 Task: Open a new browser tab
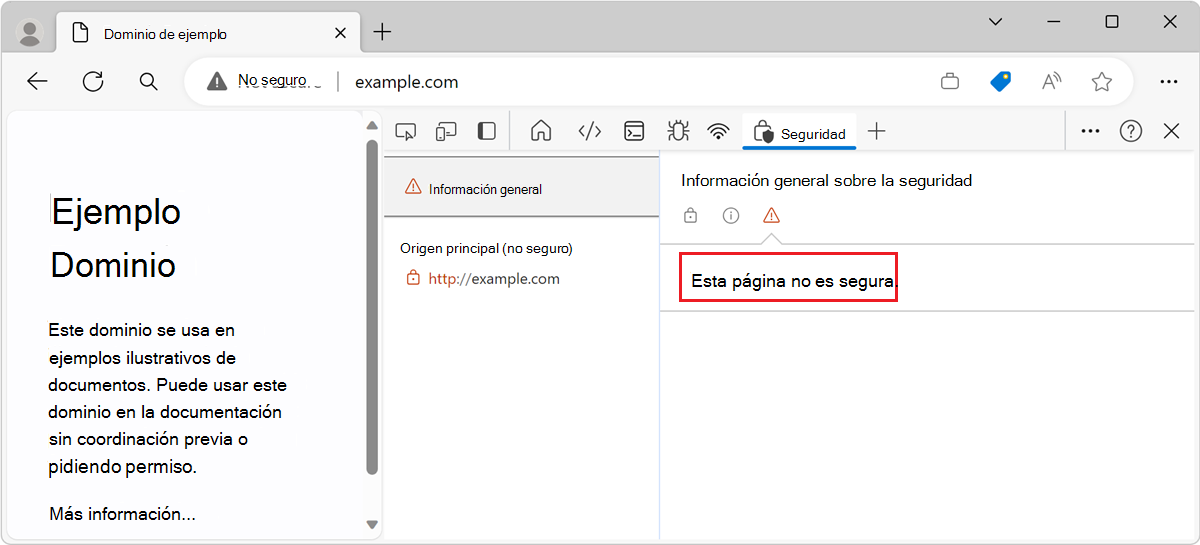(x=382, y=33)
